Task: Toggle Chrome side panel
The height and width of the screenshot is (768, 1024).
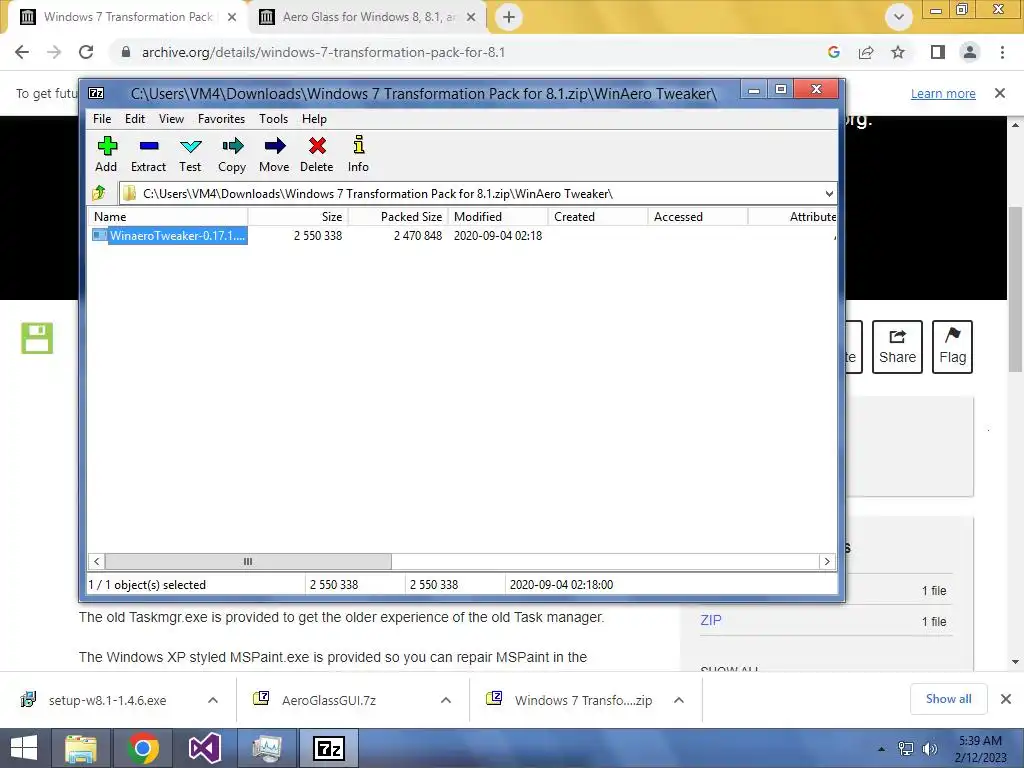Action: 938,52
